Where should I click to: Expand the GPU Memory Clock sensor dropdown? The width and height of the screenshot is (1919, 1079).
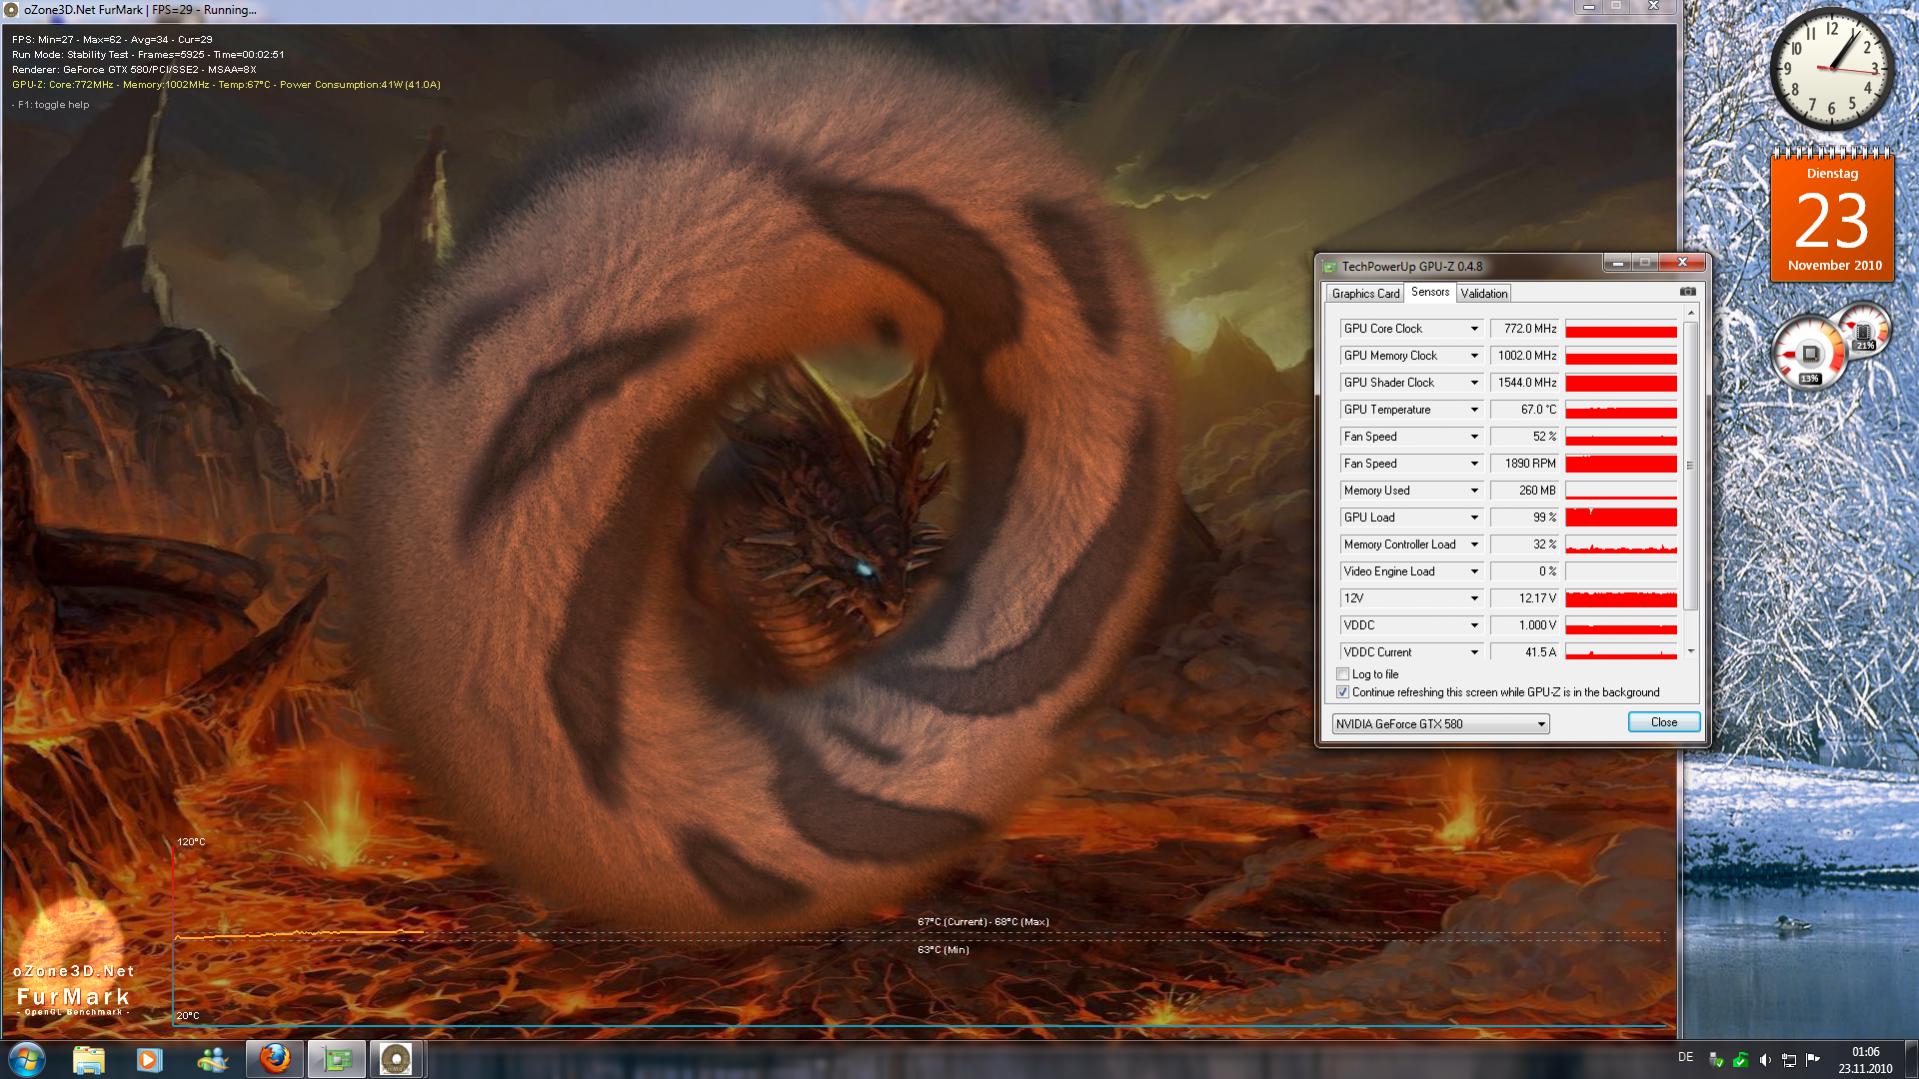1474,356
